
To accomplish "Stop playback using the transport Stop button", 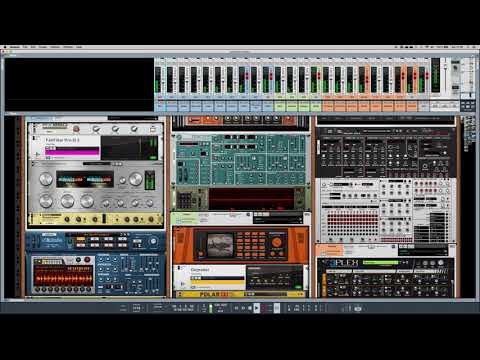I will point(250,308).
